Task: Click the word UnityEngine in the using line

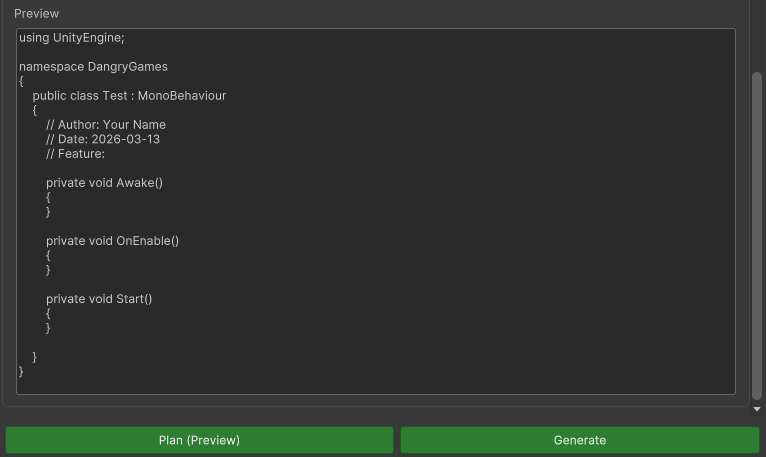Action: click(88, 38)
